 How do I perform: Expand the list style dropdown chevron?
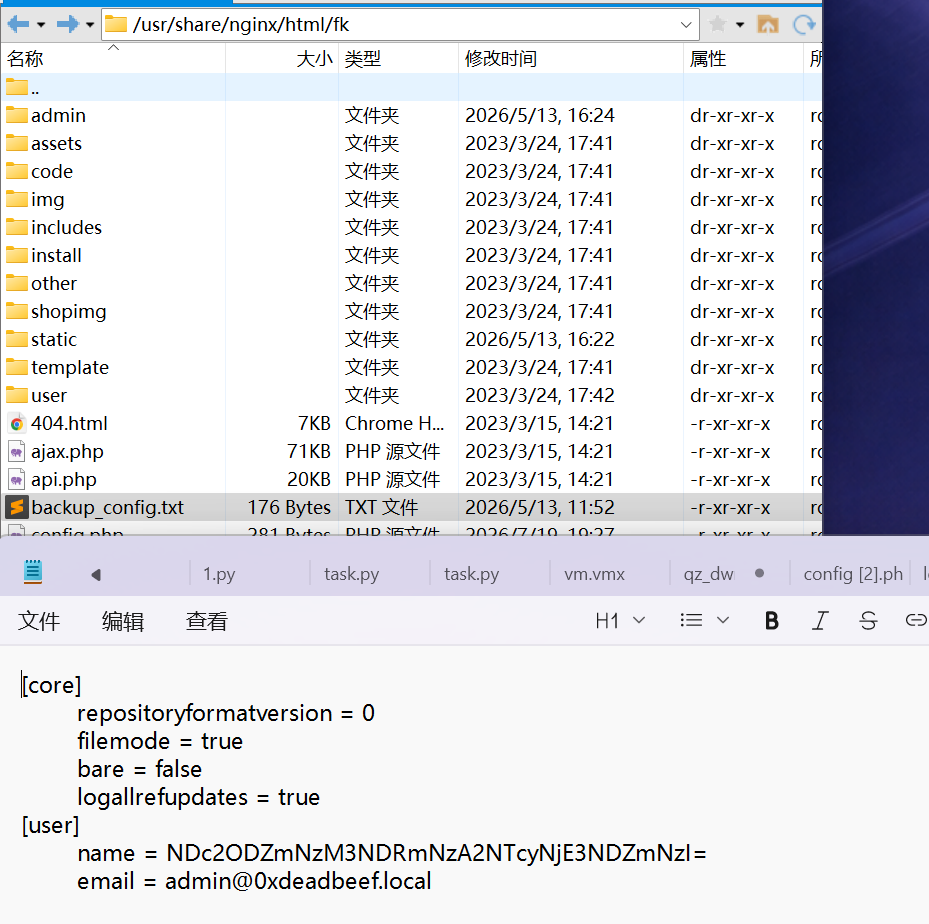(x=723, y=621)
